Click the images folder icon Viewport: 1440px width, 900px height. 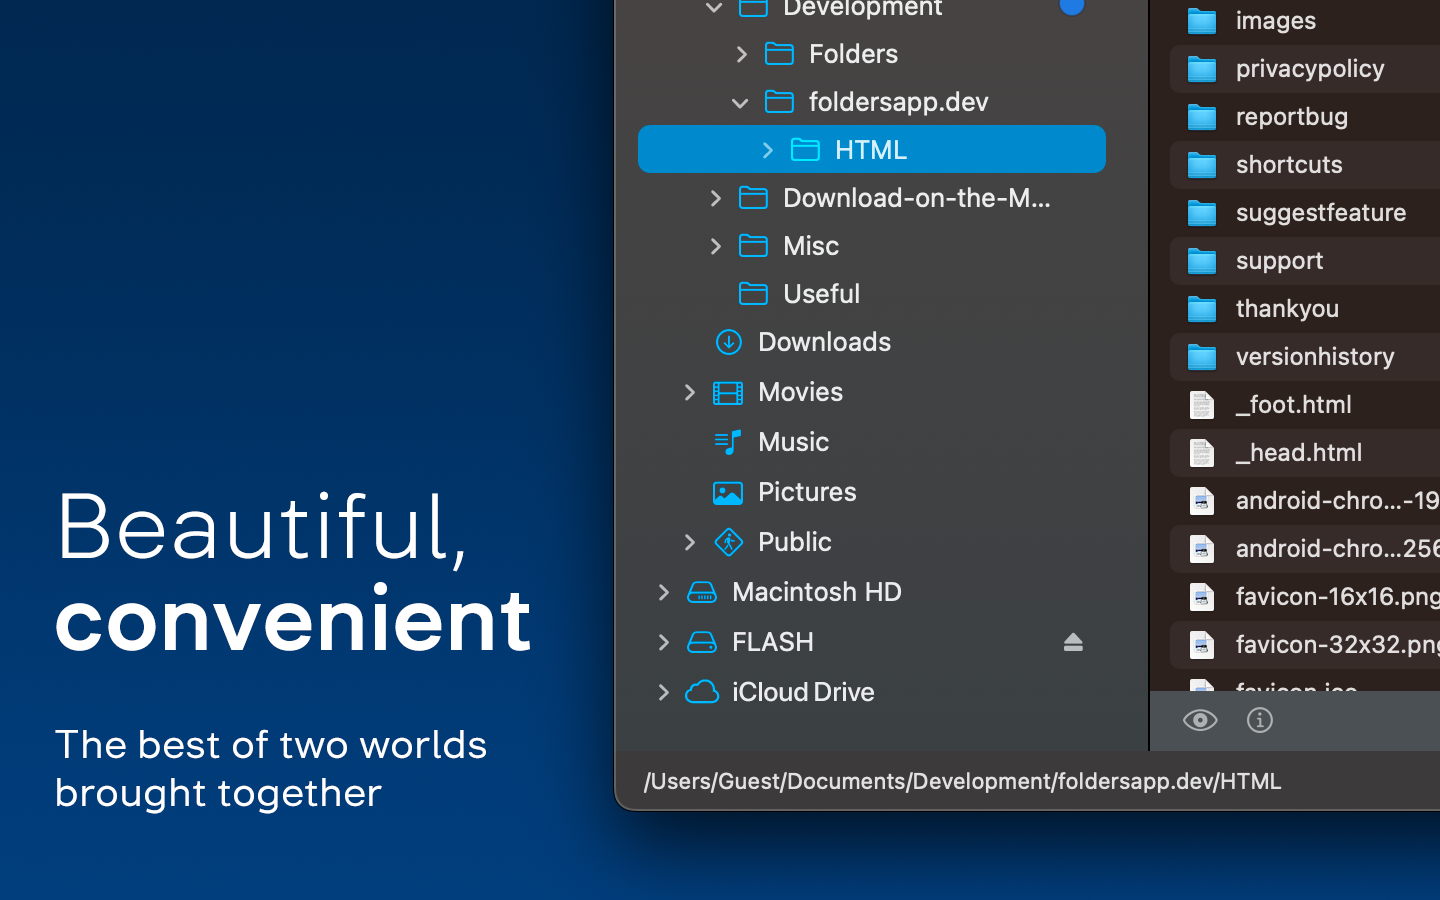tap(1202, 20)
